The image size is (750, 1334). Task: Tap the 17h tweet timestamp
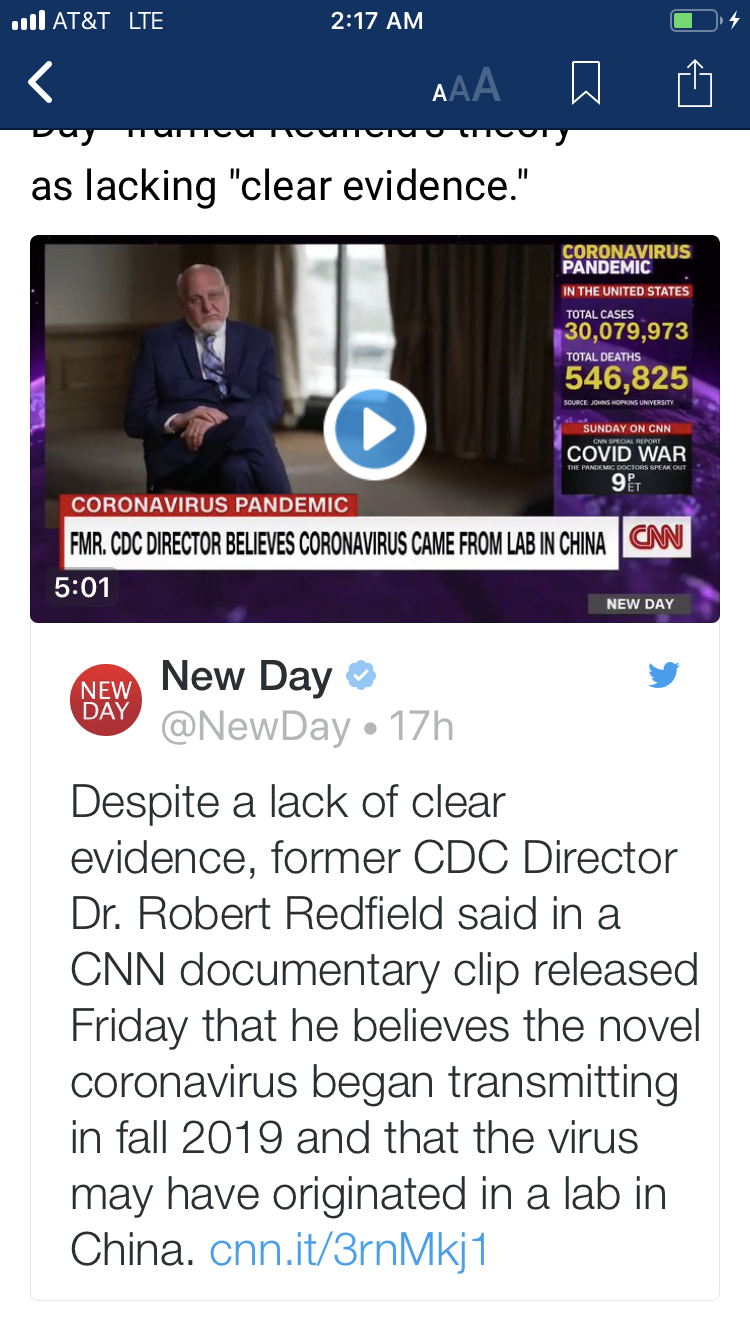422,727
